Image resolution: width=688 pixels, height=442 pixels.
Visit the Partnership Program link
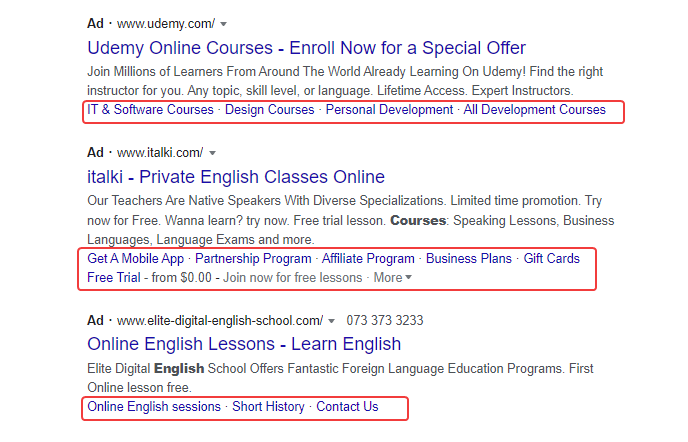[x=253, y=259]
